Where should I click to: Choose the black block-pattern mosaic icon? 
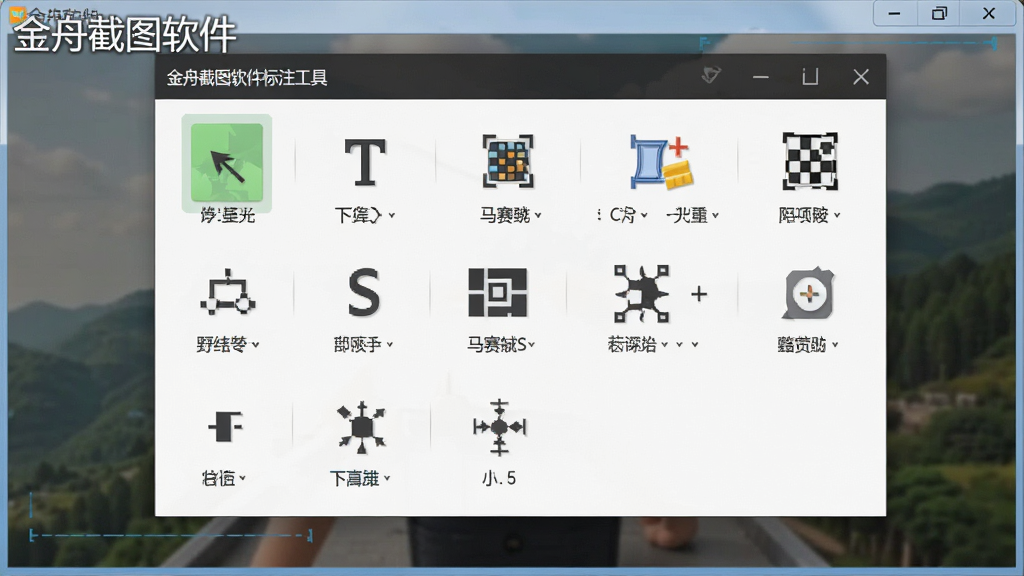coord(498,292)
